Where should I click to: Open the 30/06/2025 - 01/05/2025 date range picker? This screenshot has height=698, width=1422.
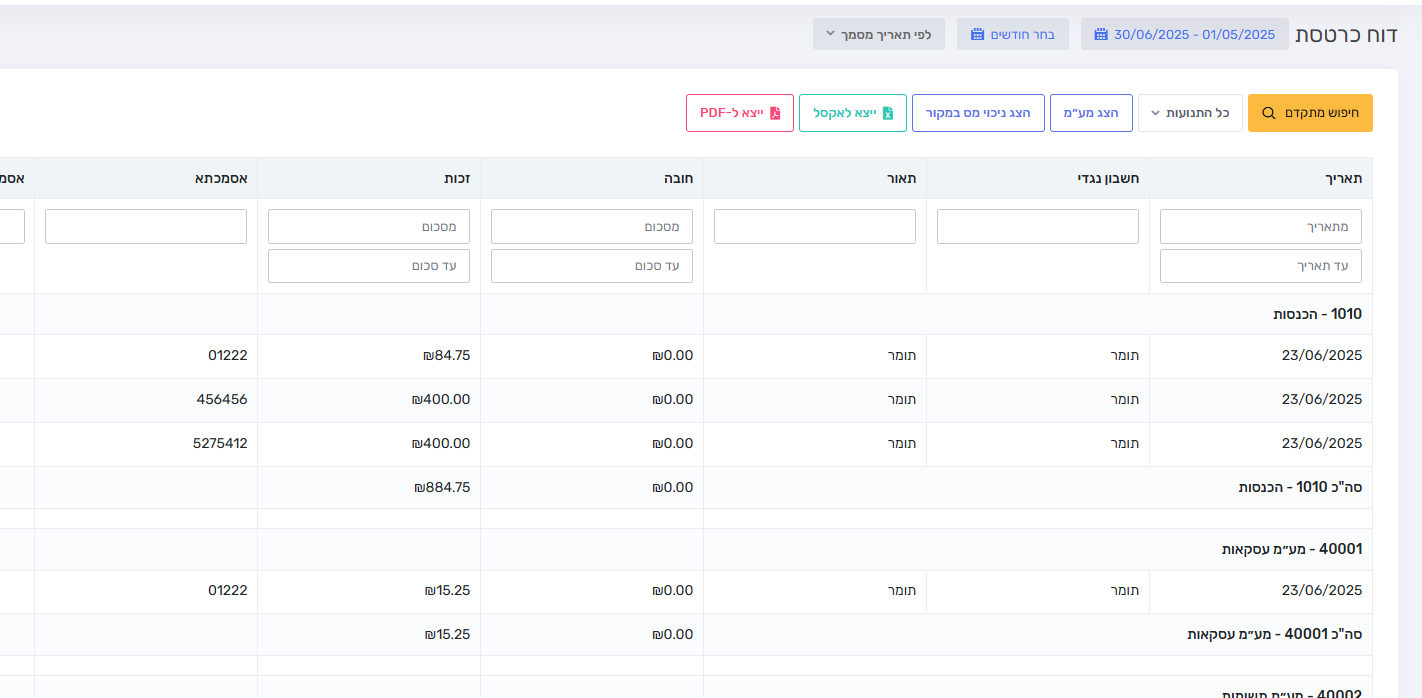pos(1185,34)
